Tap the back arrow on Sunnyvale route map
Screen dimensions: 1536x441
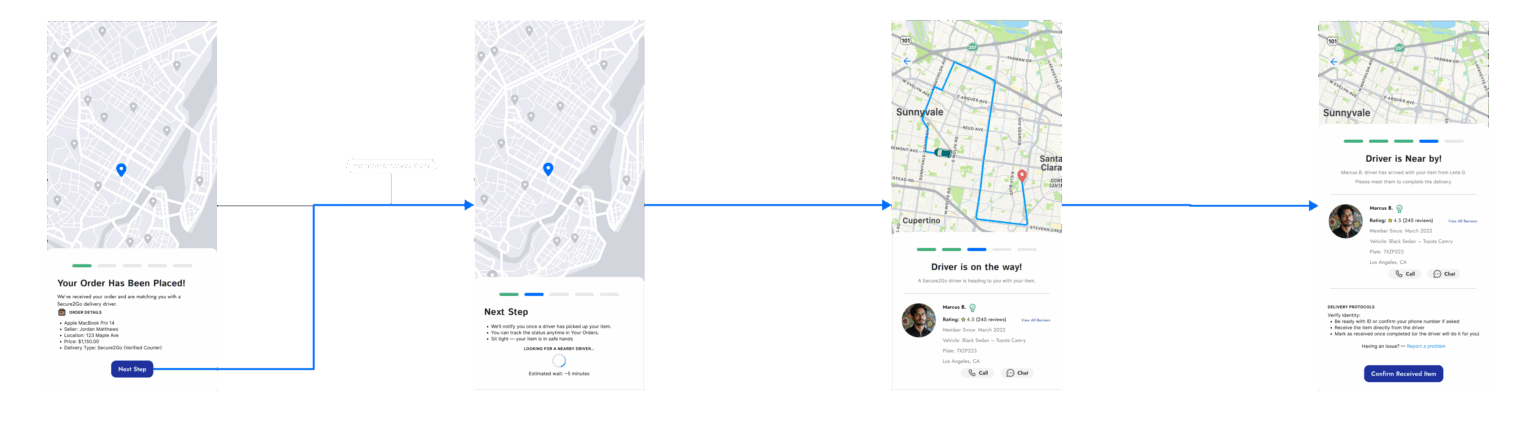907,61
